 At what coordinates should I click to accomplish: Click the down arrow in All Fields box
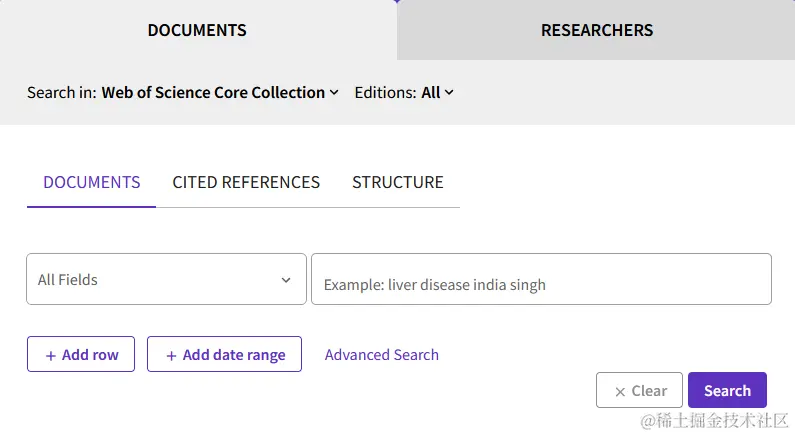tap(286, 280)
